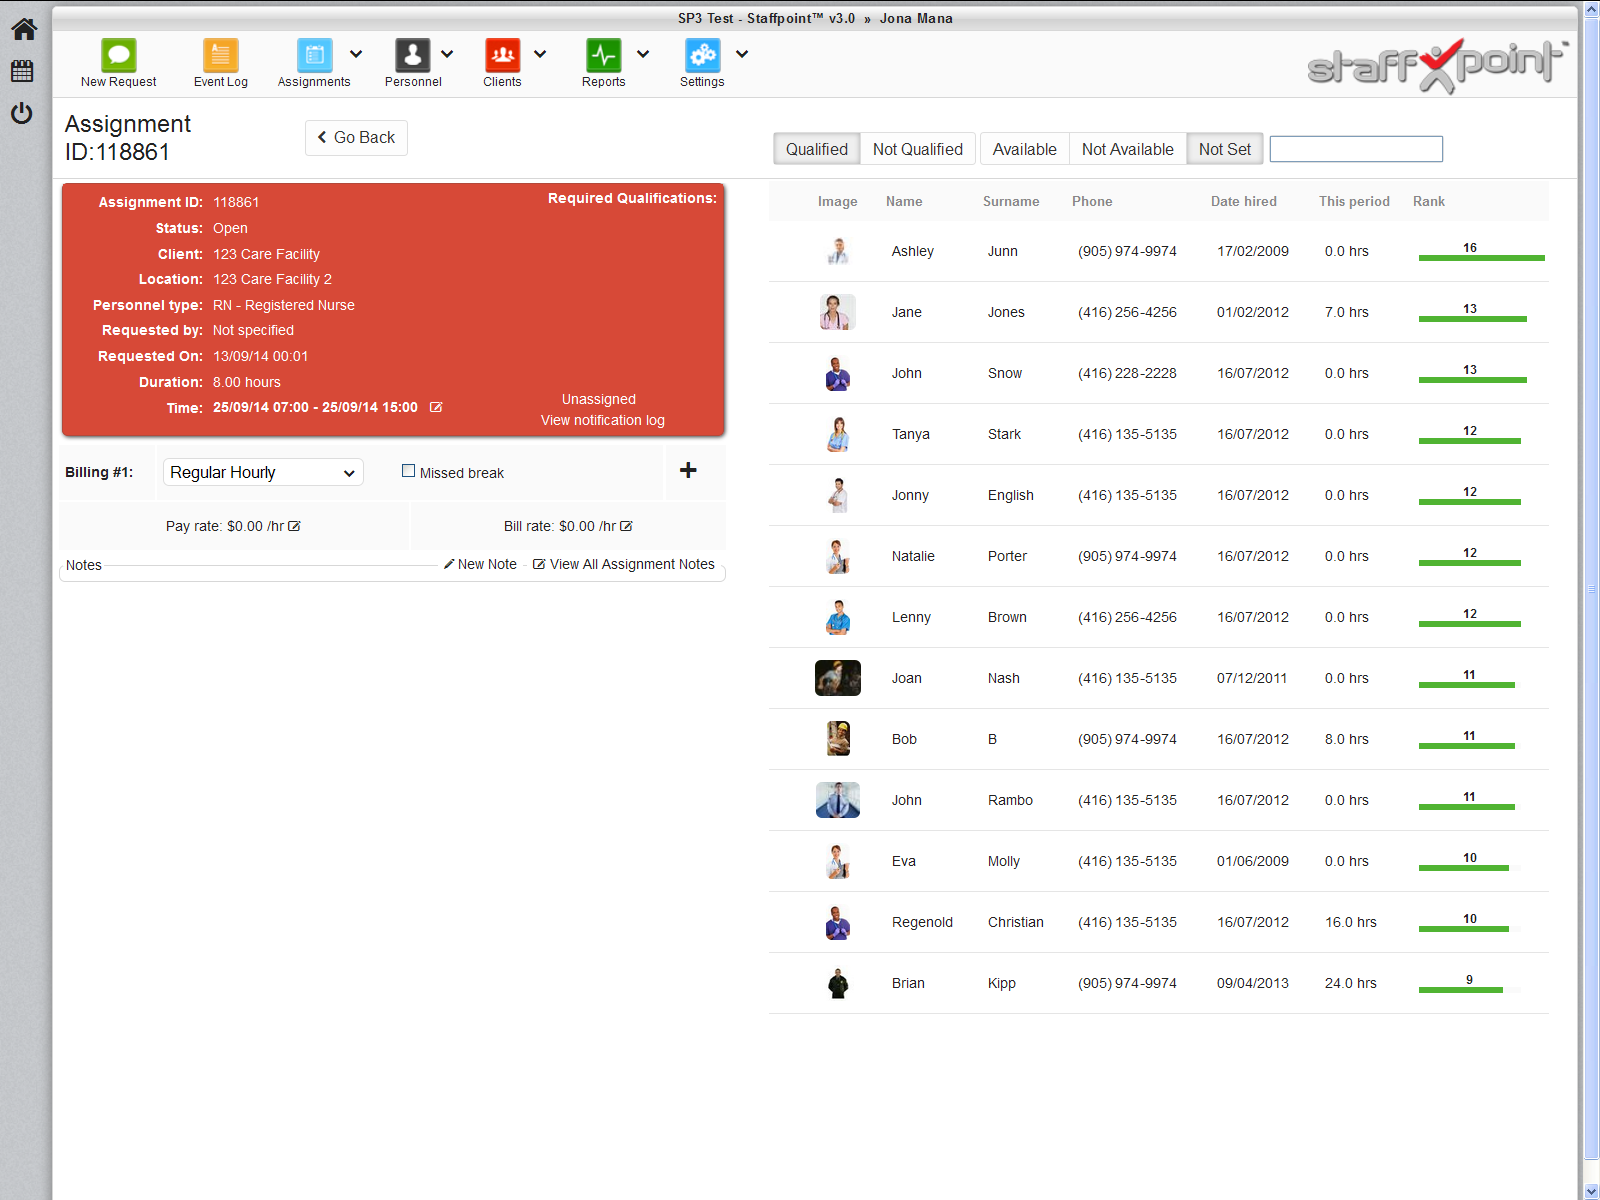1600x1200 pixels.
Task: Switch to the Qualified tab
Action: 816,148
